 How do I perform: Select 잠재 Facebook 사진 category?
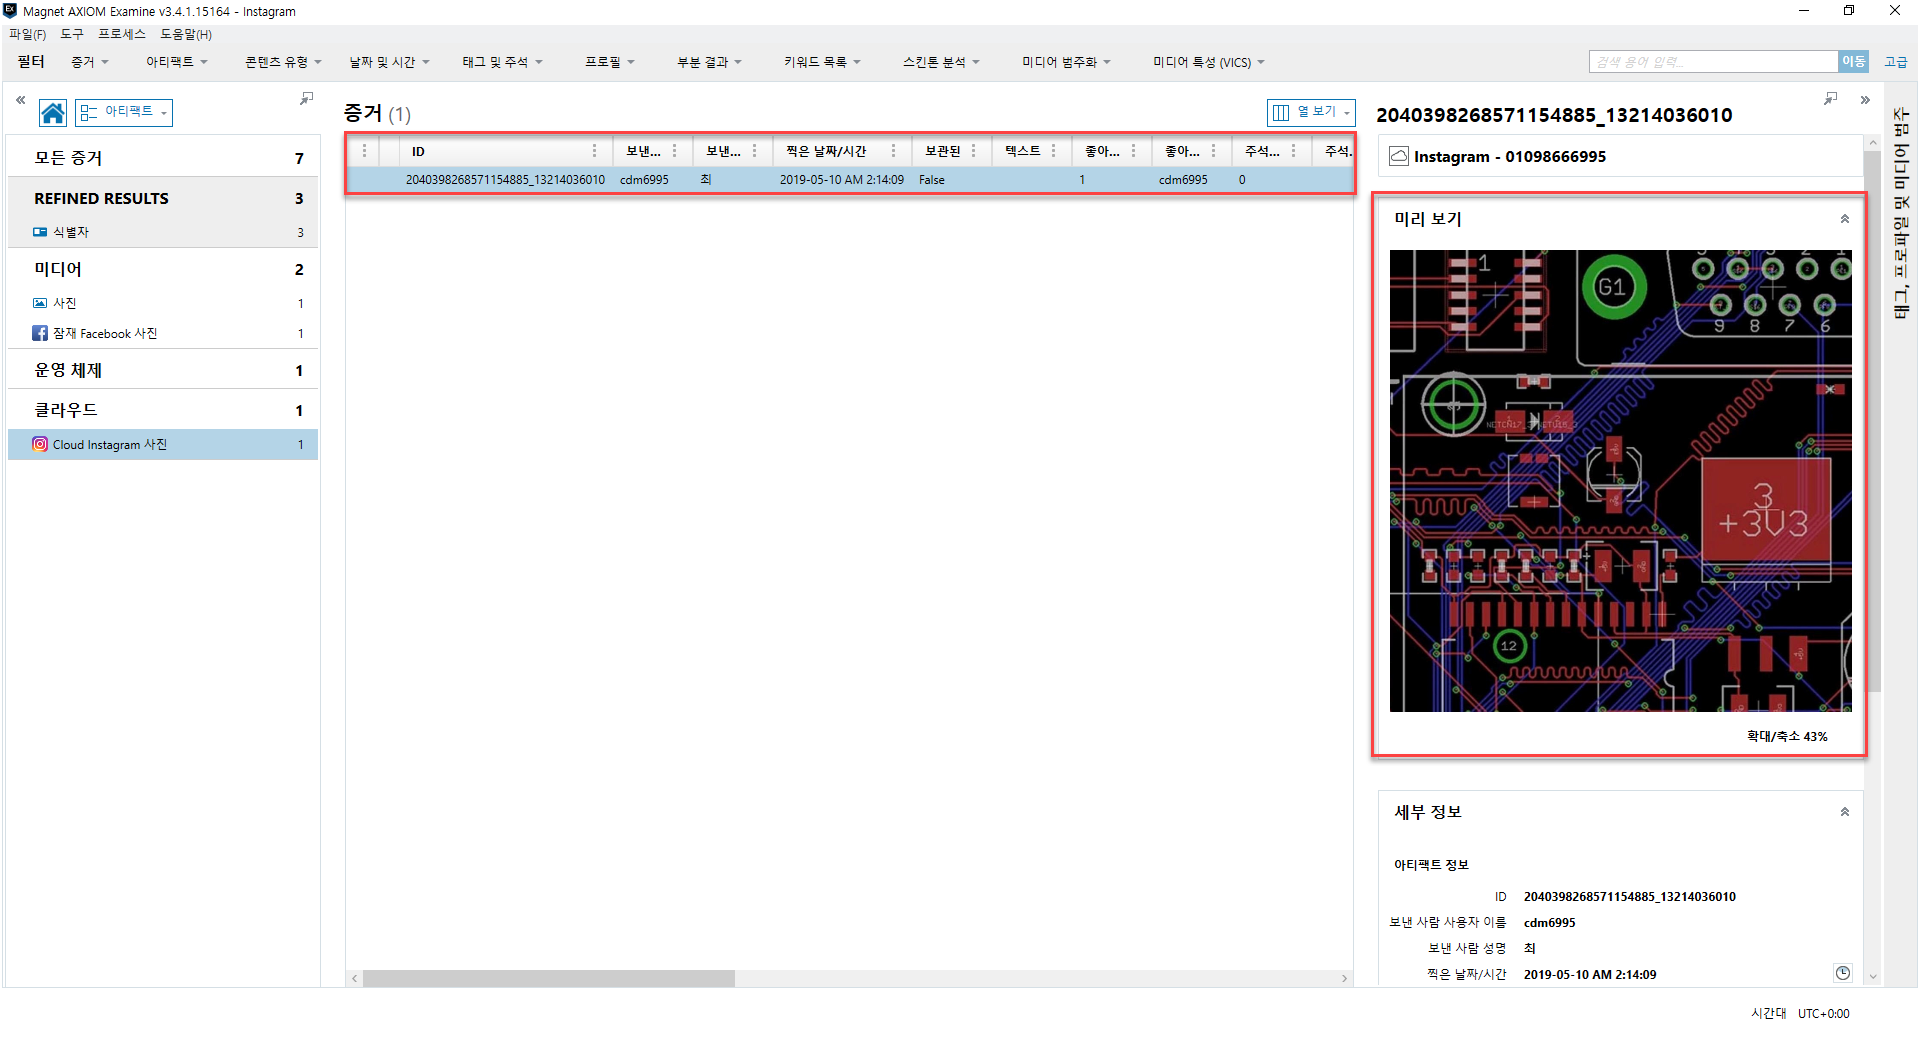tap(163, 333)
